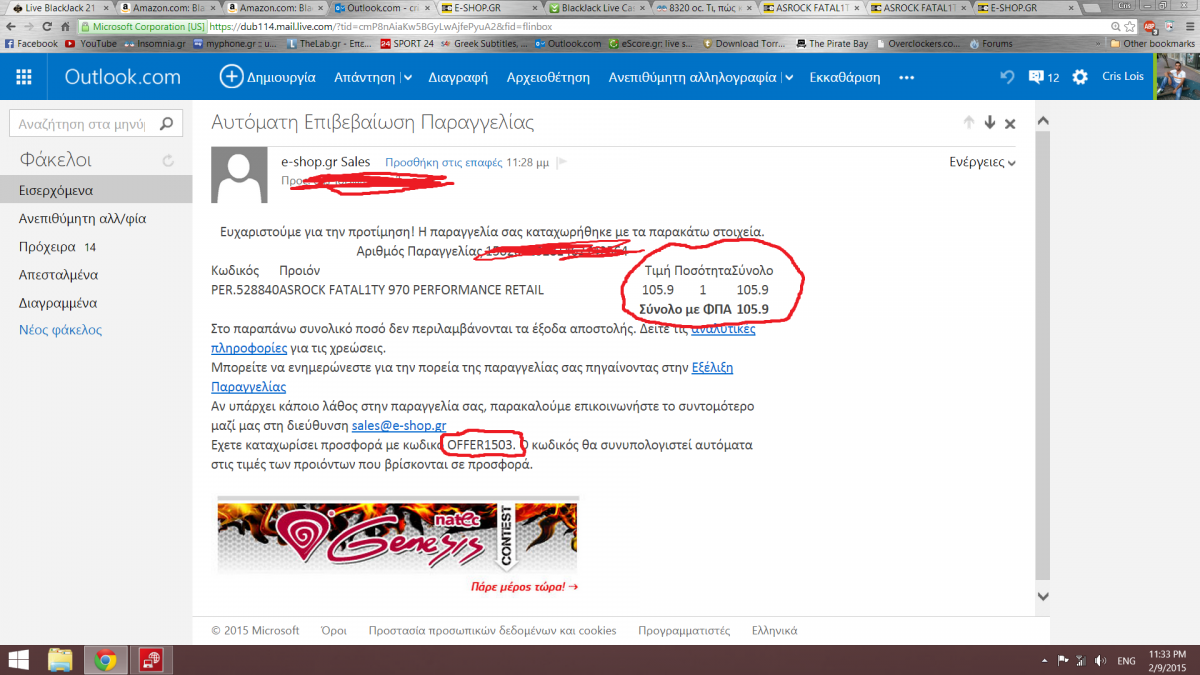Click the sales@e-shop.gr email link
The width and height of the screenshot is (1200, 675).
point(399,425)
